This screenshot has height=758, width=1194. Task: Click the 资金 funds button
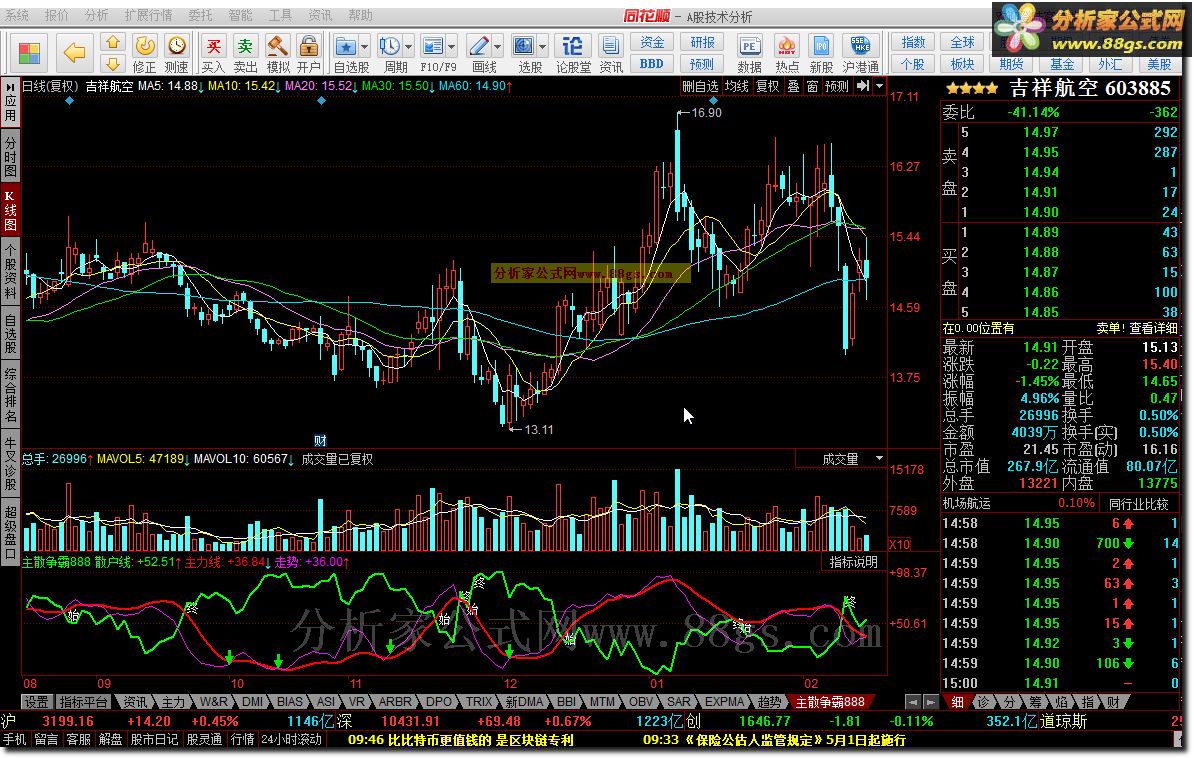(x=652, y=43)
